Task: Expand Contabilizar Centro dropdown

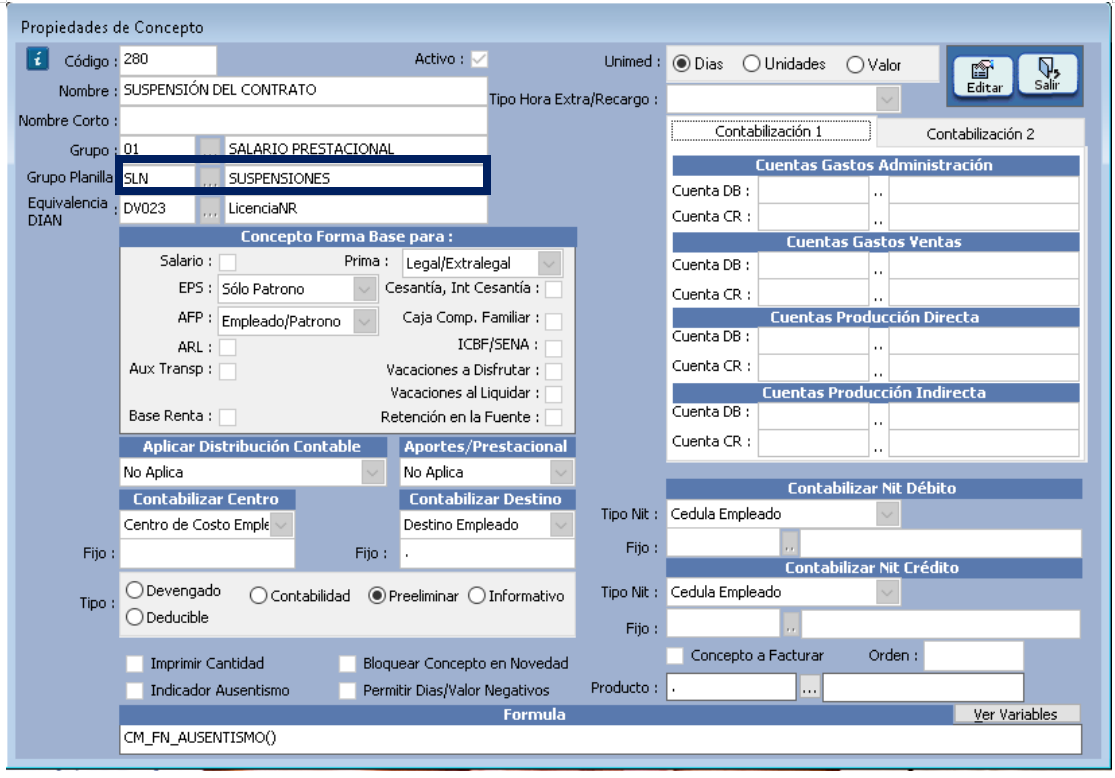Action: coord(282,525)
